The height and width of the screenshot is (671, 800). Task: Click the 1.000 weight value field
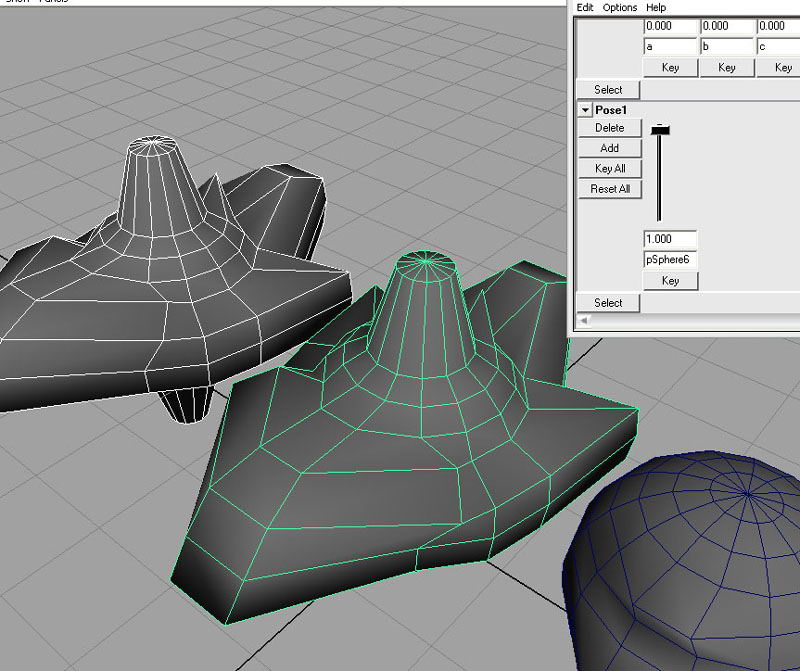click(x=670, y=239)
